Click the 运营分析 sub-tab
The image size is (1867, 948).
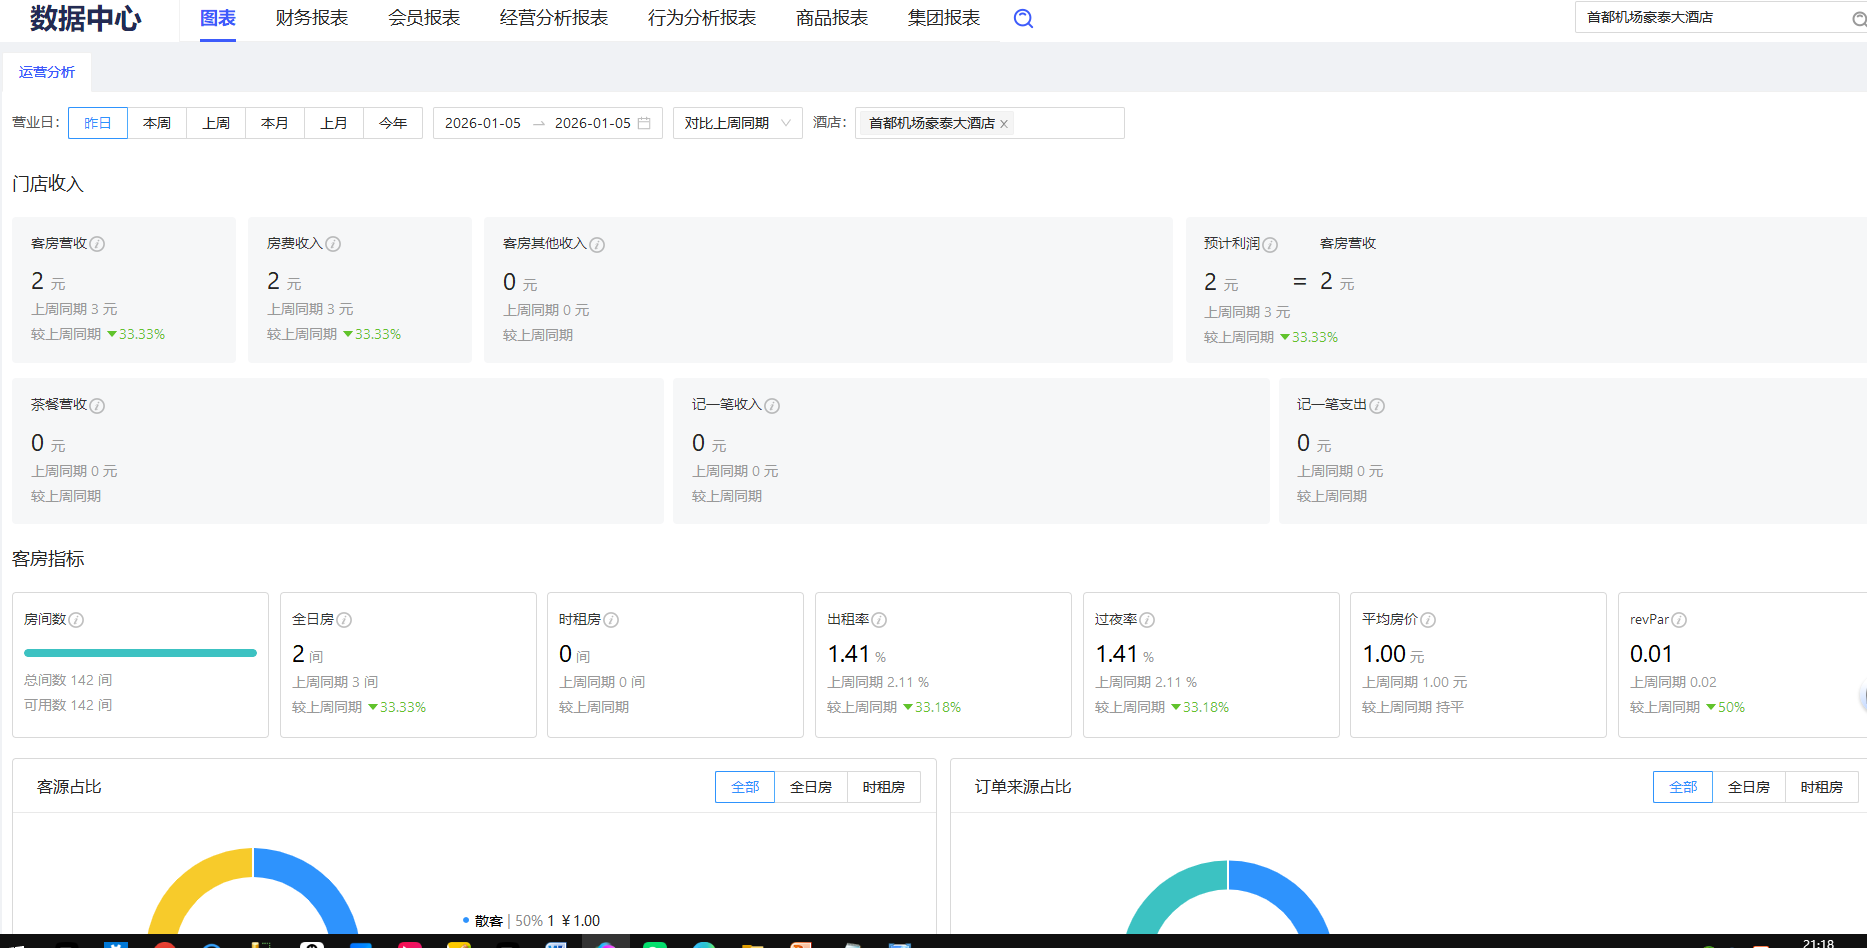point(47,72)
